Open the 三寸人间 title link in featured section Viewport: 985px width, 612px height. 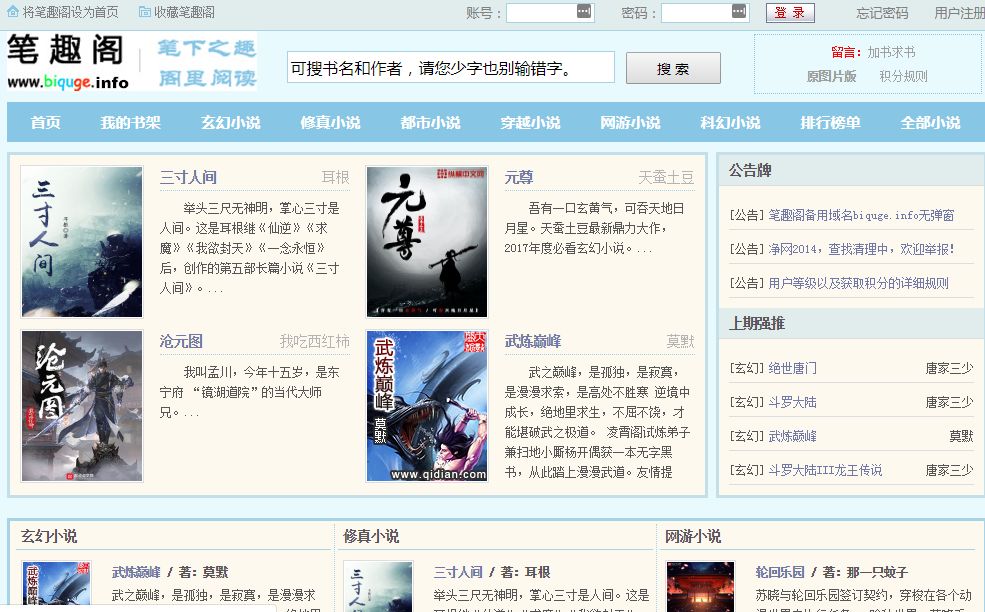click(x=188, y=177)
